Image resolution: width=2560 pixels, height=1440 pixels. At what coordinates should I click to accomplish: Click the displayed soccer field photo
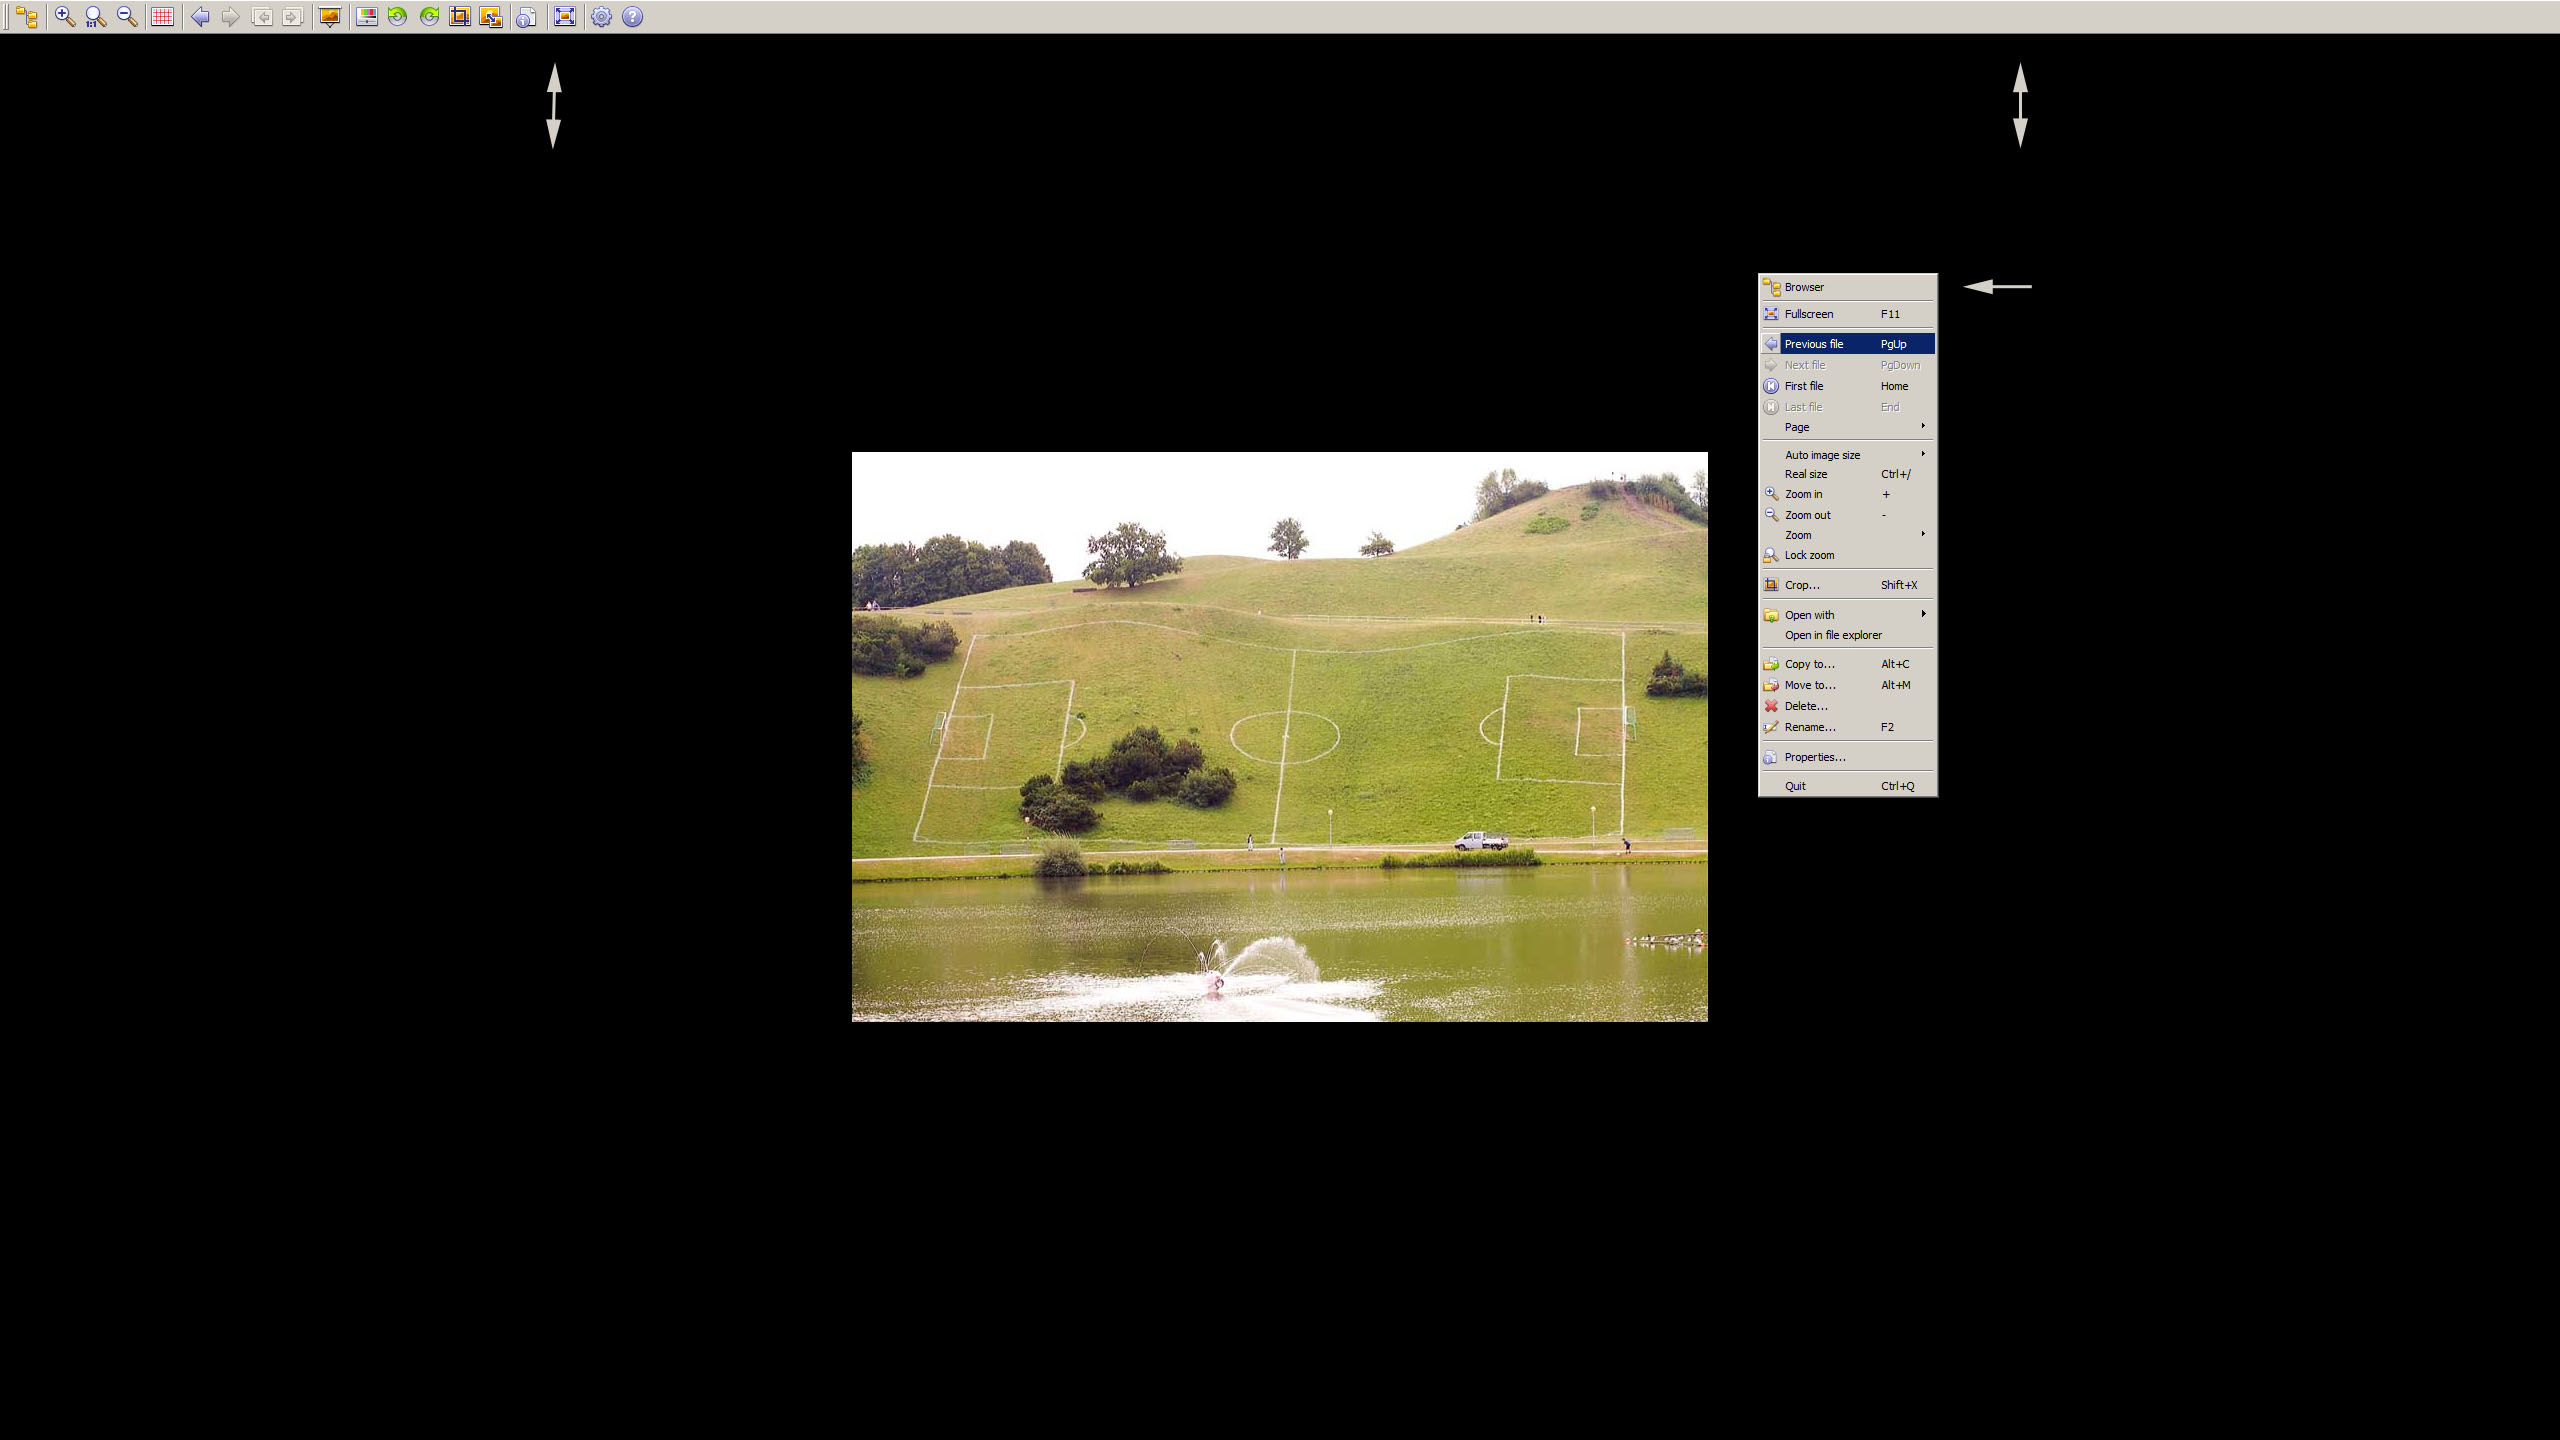[x=1279, y=736]
